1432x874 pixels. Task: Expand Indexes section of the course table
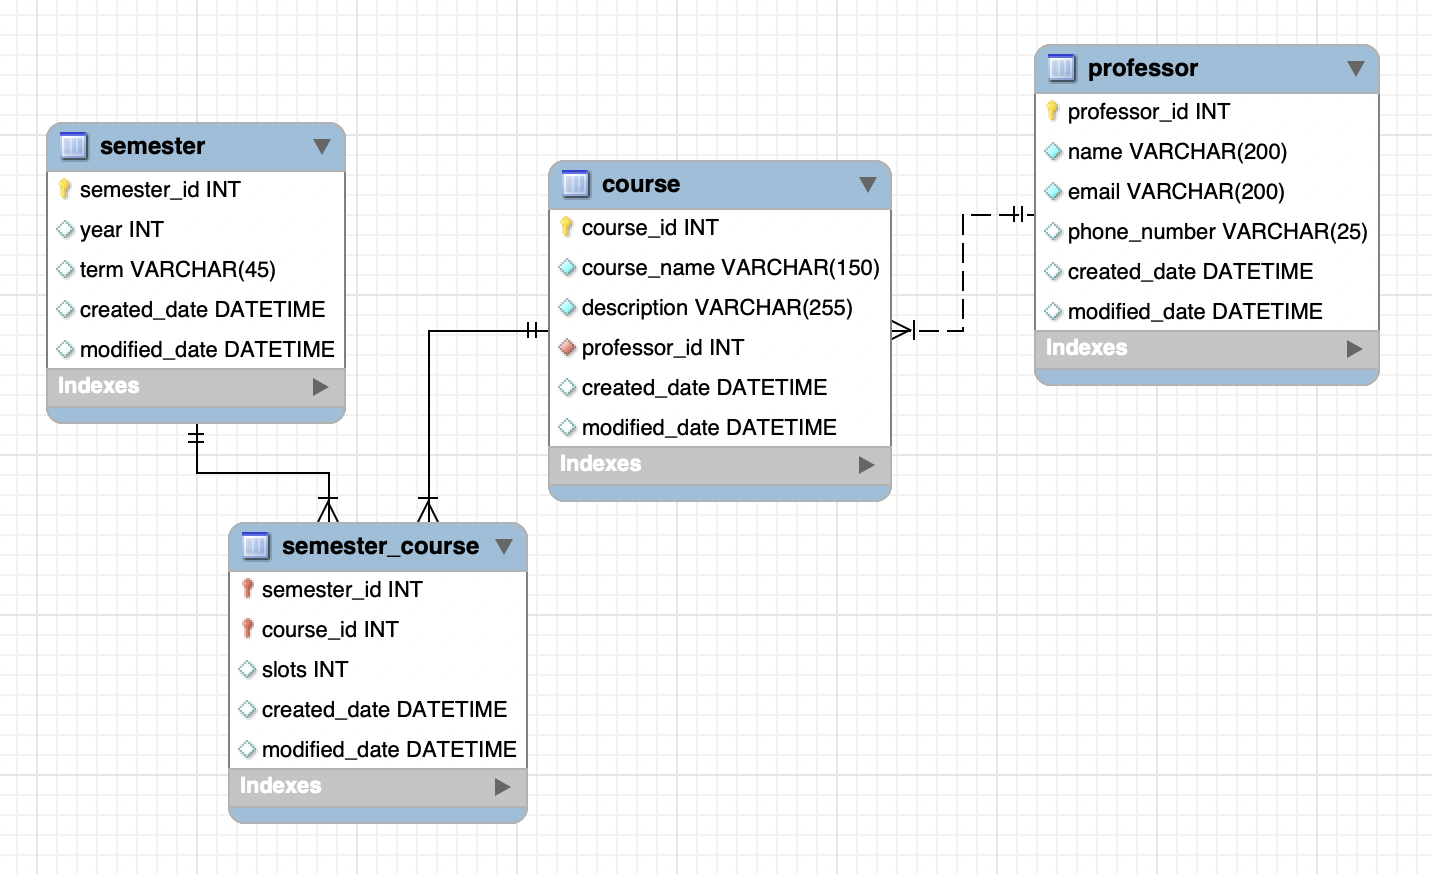click(866, 465)
